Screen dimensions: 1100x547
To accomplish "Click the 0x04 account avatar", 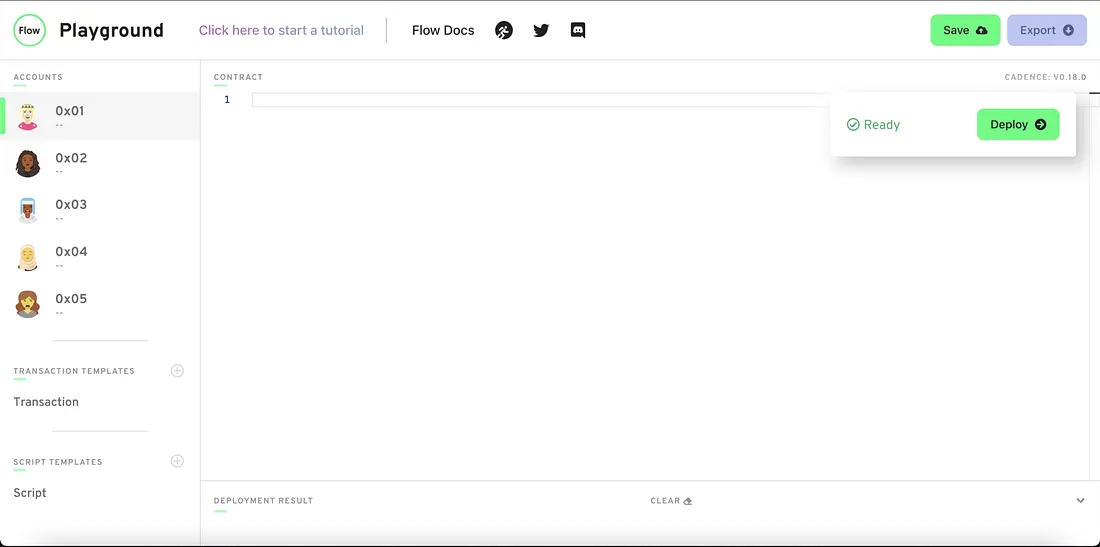I will [x=28, y=257].
